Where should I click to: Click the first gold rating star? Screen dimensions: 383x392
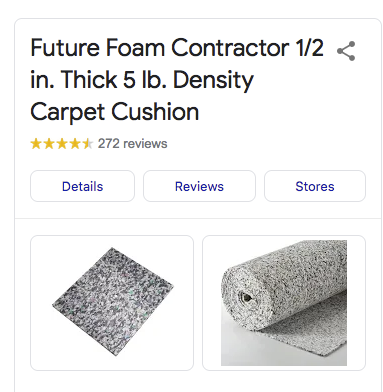click(x=36, y=144)
